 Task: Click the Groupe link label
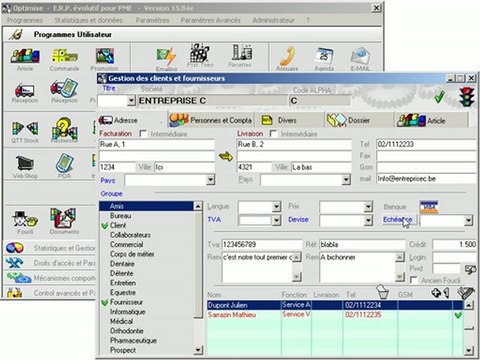[x=111, y=194]
